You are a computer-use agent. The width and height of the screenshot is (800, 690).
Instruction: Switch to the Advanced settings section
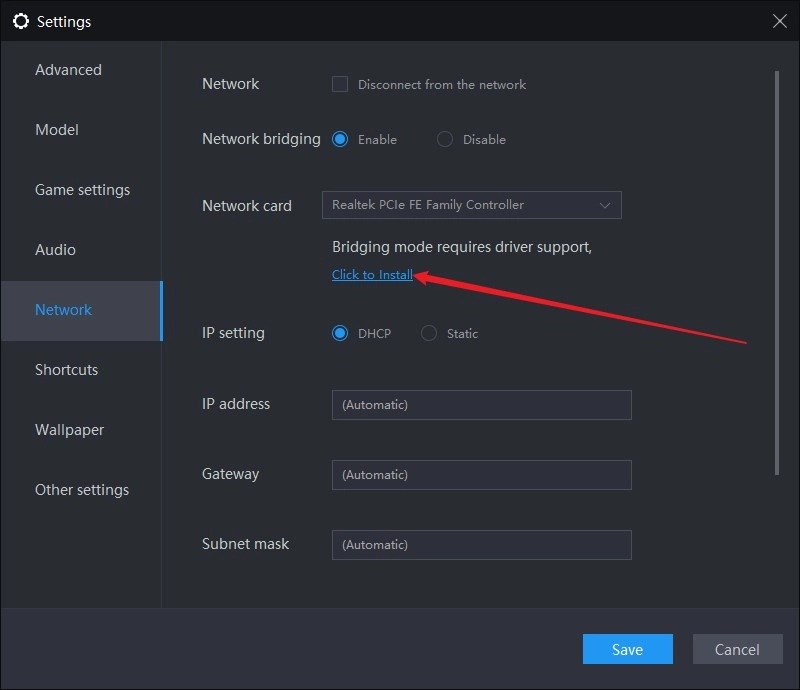(x=68, y=69)
